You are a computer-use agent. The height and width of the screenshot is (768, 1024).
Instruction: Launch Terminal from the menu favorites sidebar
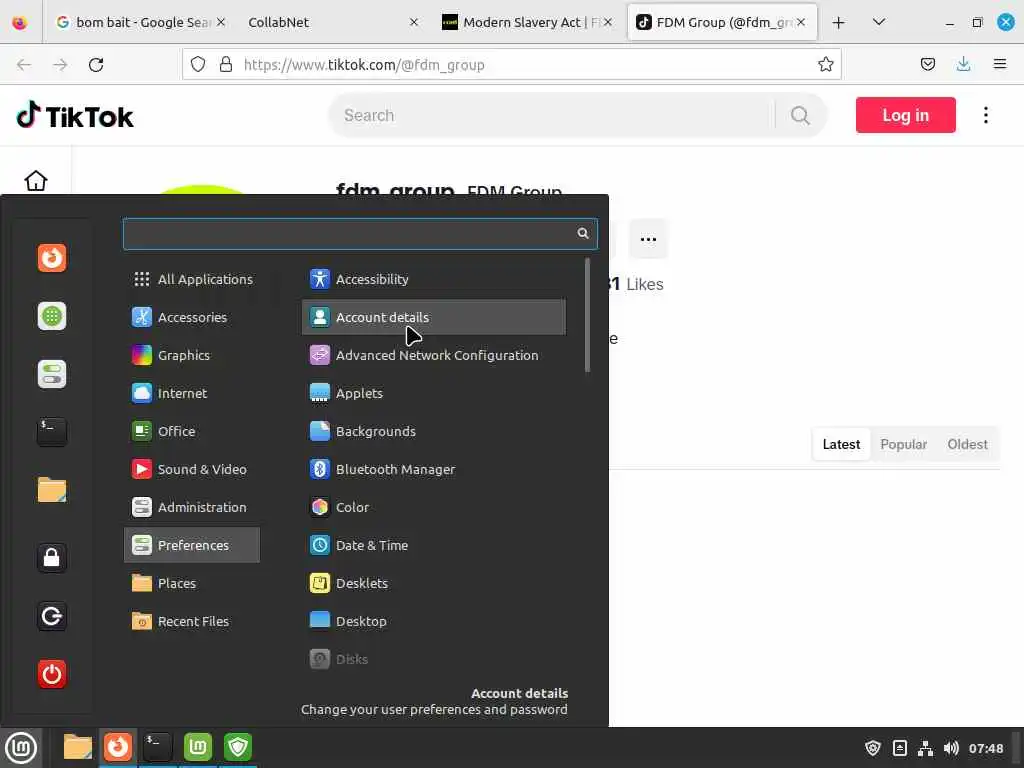[52, 432]
